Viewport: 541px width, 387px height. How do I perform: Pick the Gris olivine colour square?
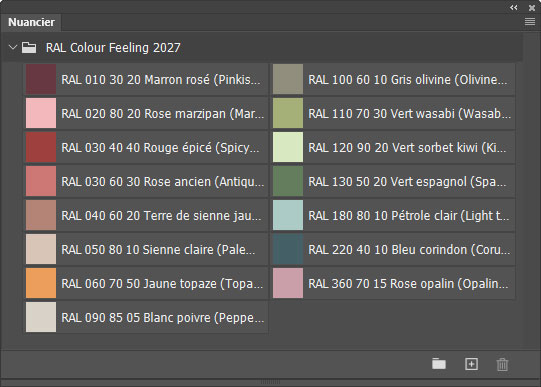(x=288, y=79)
